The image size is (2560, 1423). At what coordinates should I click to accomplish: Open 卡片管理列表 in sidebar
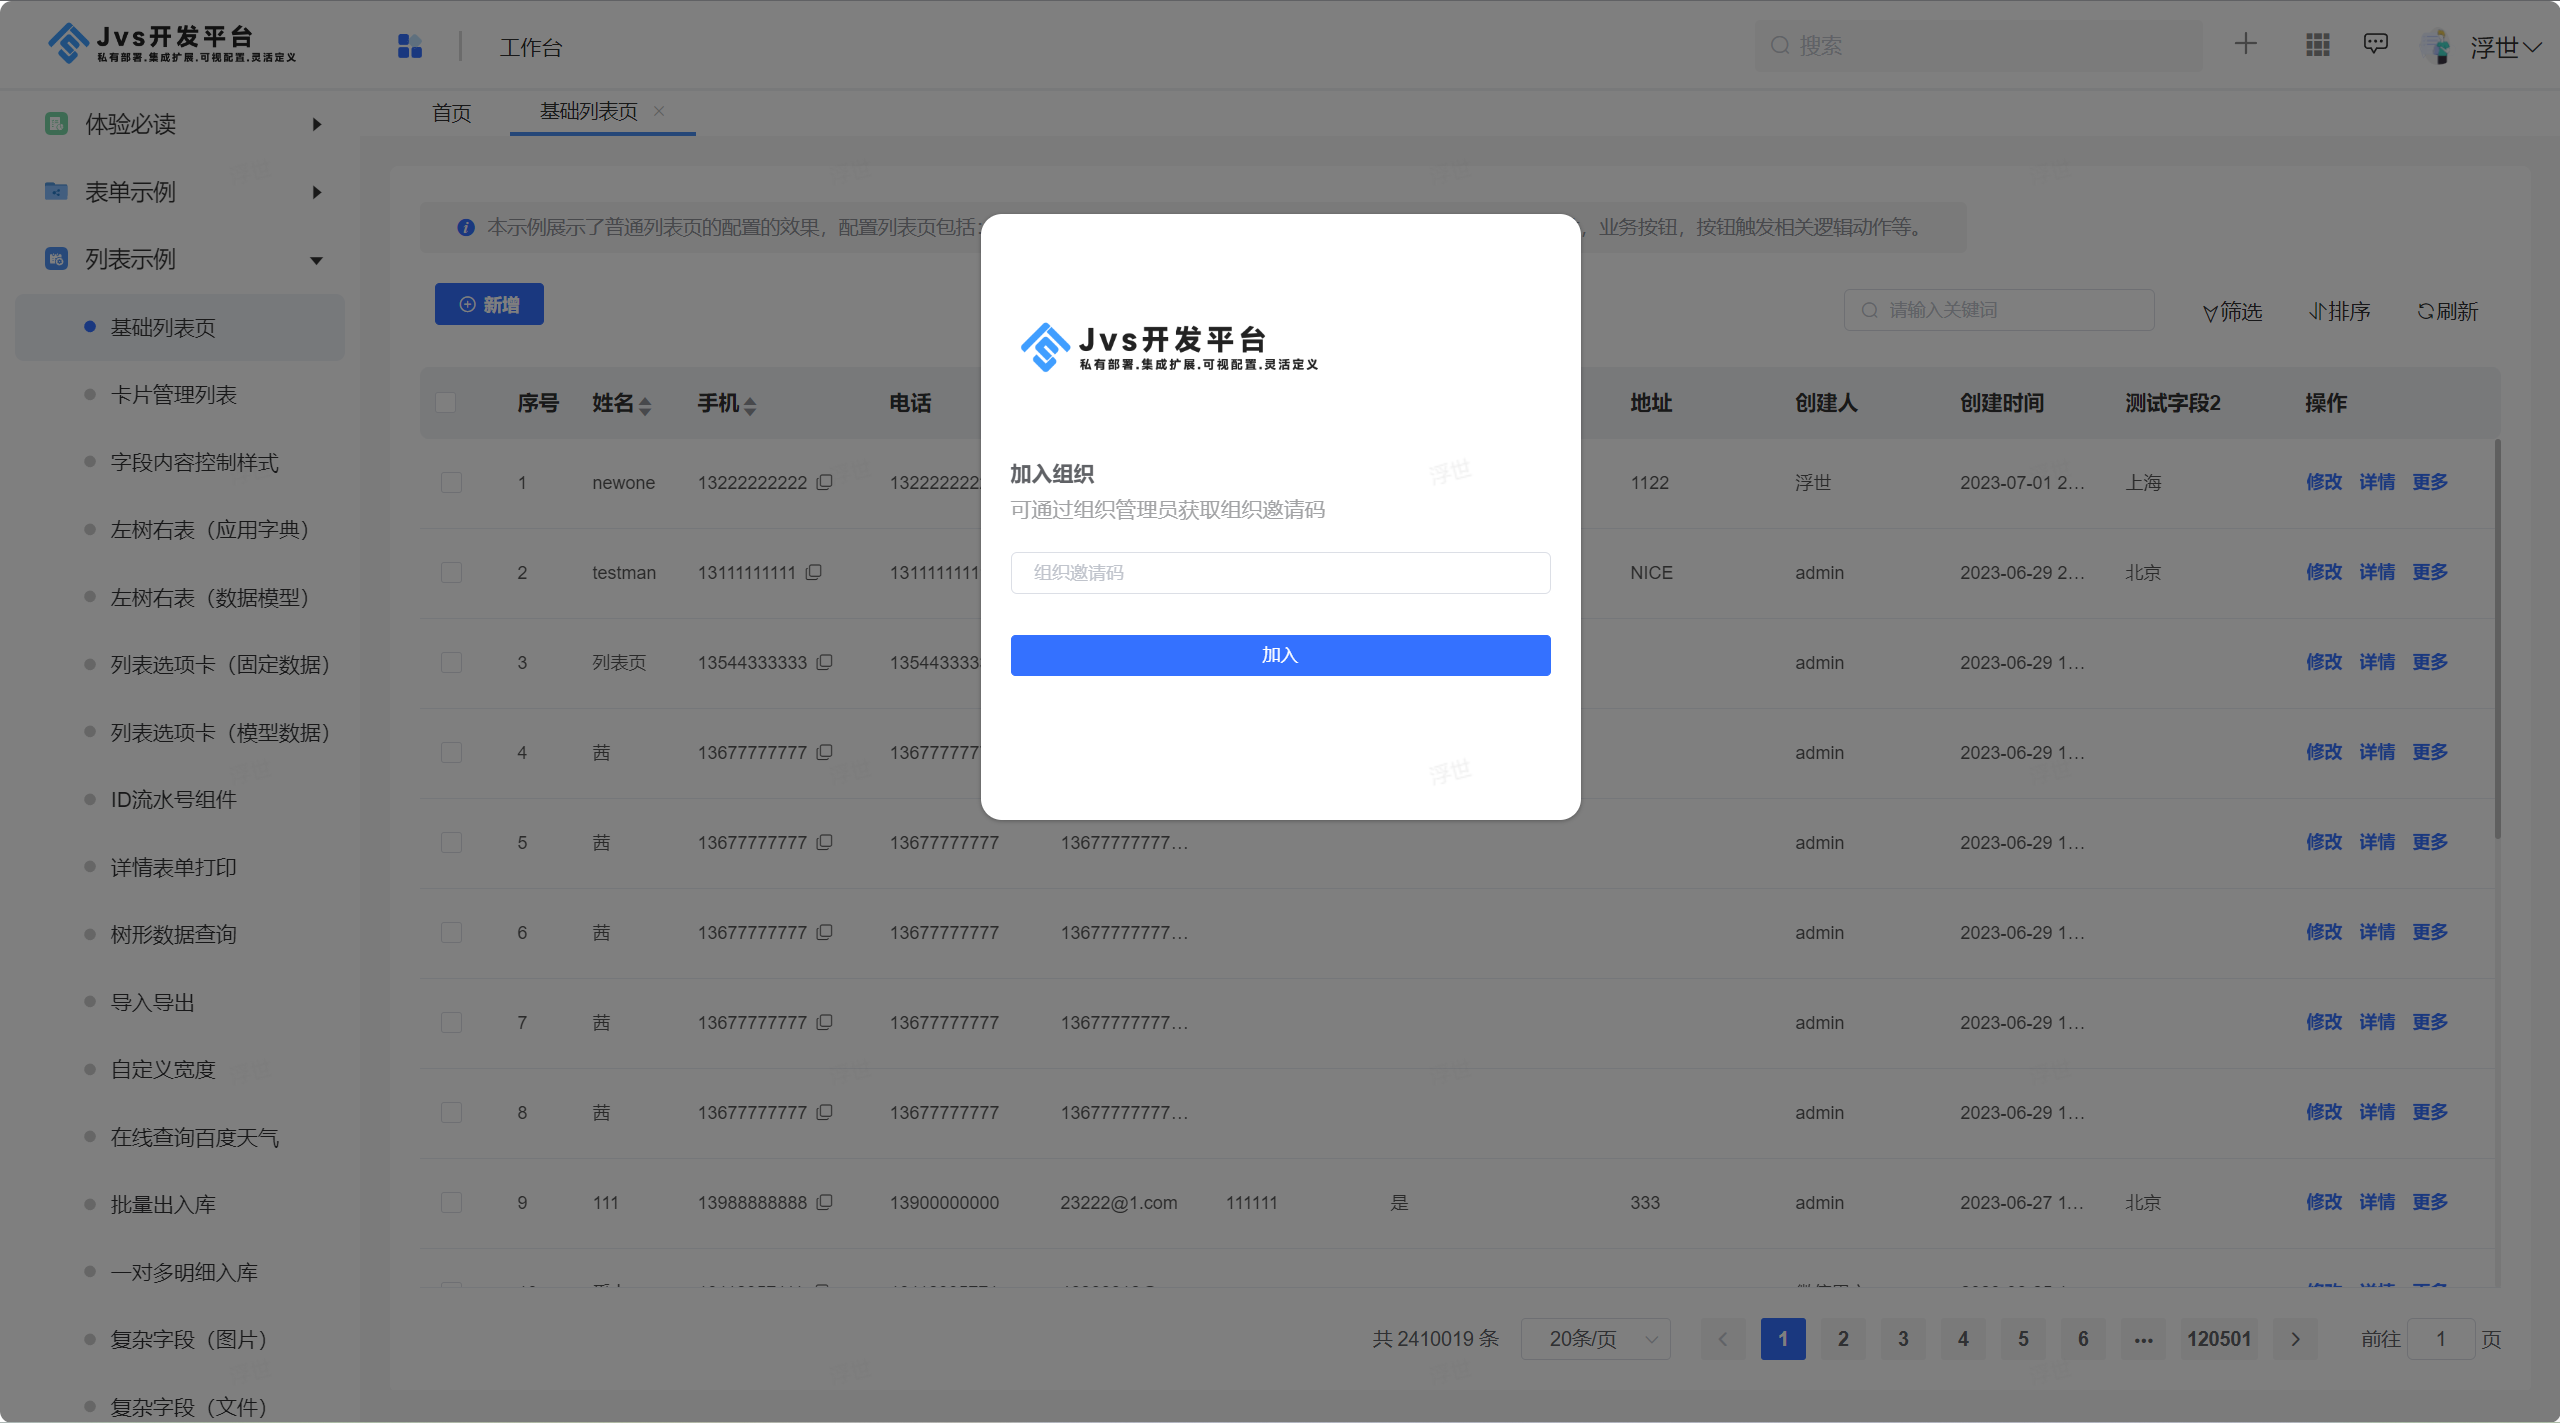(174, 395)
